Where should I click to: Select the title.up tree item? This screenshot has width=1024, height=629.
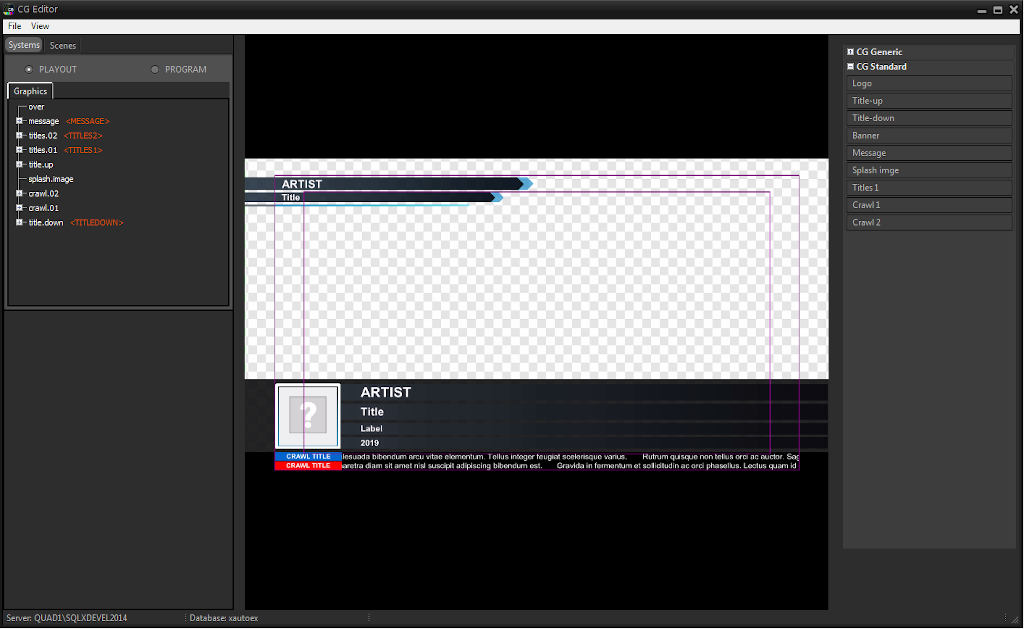(40, 165)
